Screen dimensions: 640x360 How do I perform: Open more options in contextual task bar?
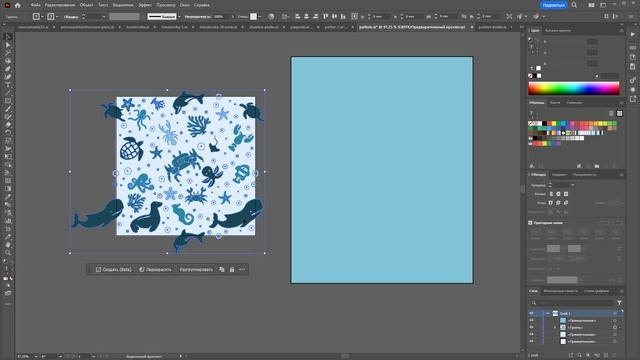pyautogui.click(x=242, y=269)
